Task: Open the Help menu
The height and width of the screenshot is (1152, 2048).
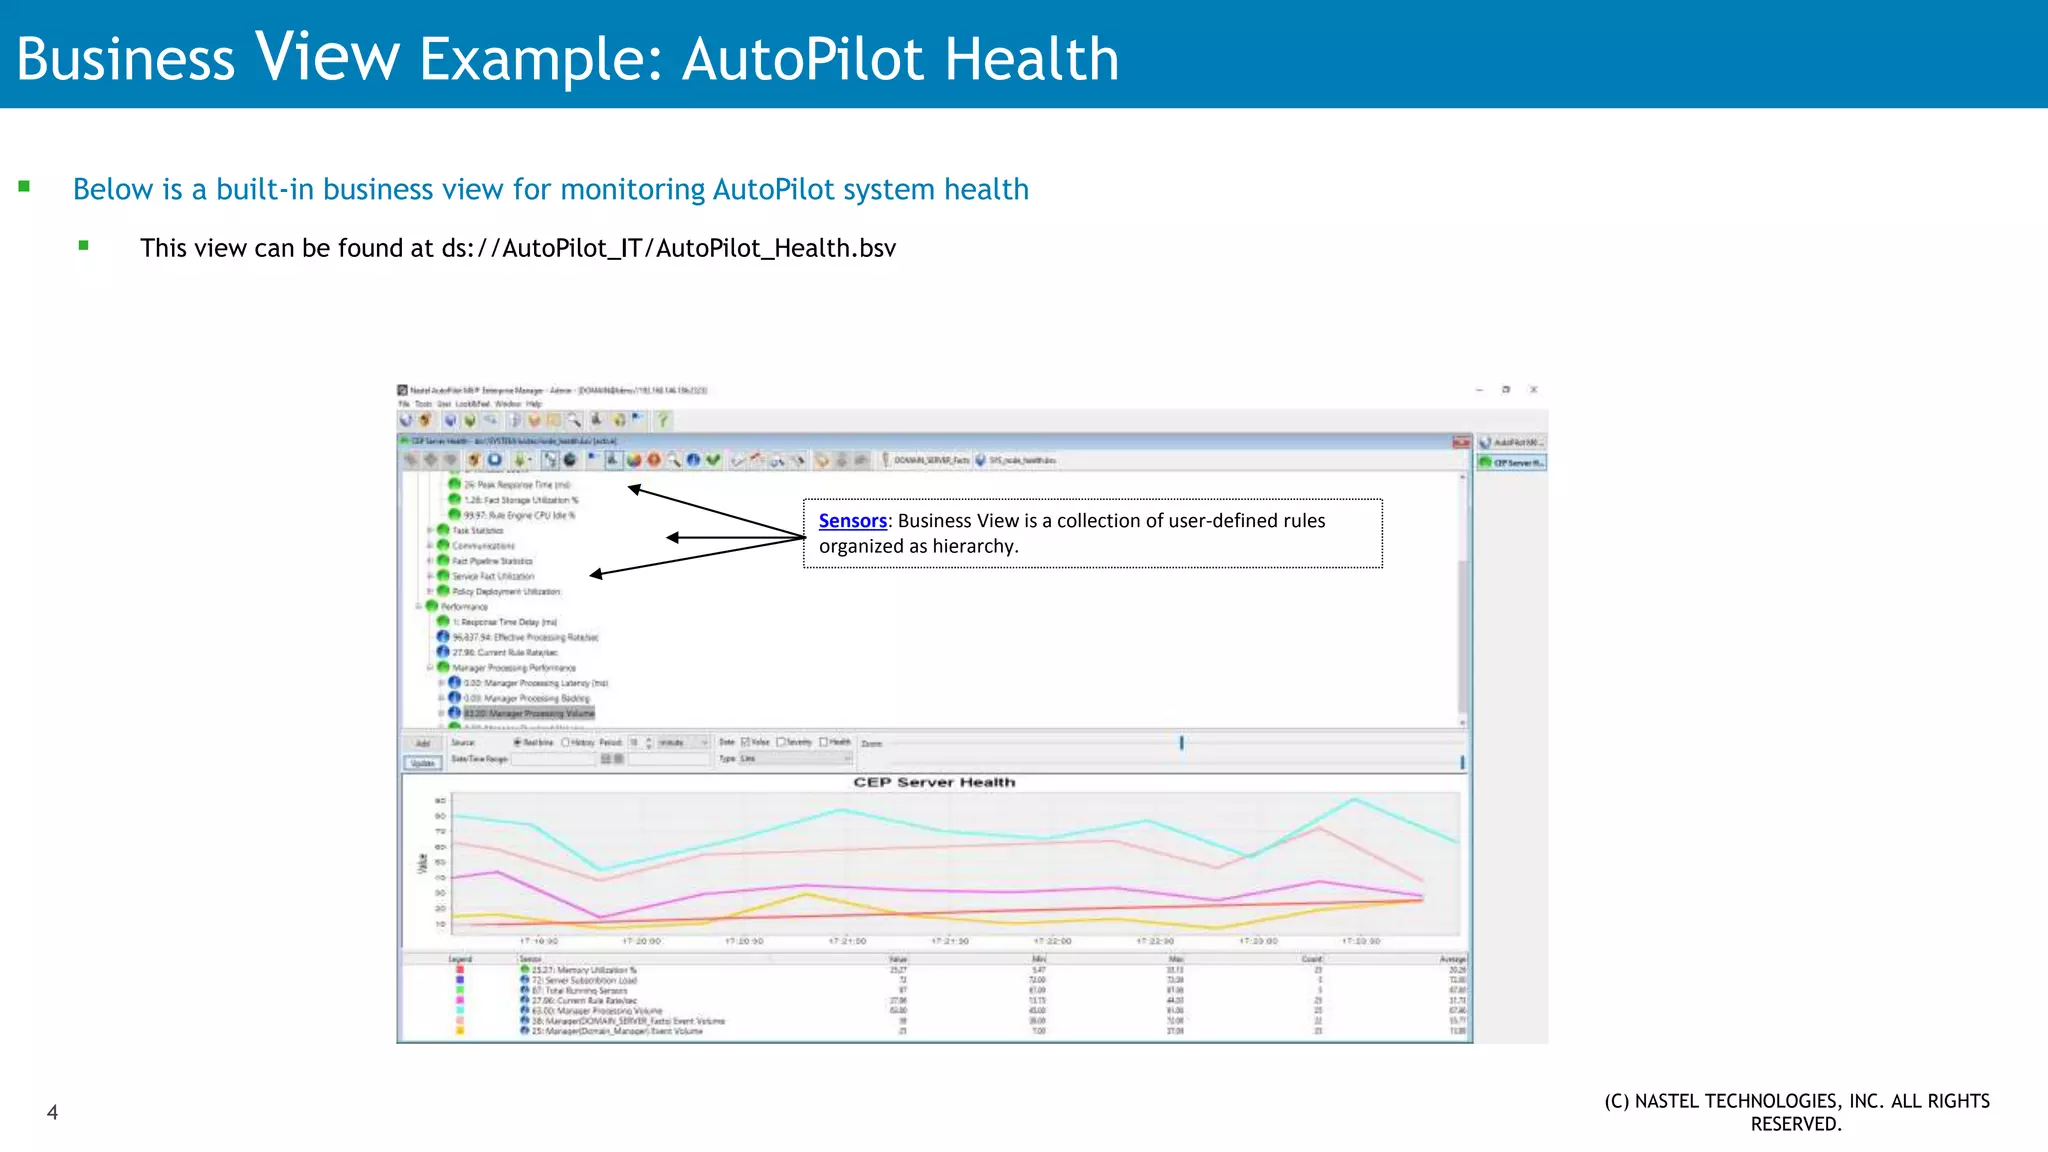Action: pos(534,404)
